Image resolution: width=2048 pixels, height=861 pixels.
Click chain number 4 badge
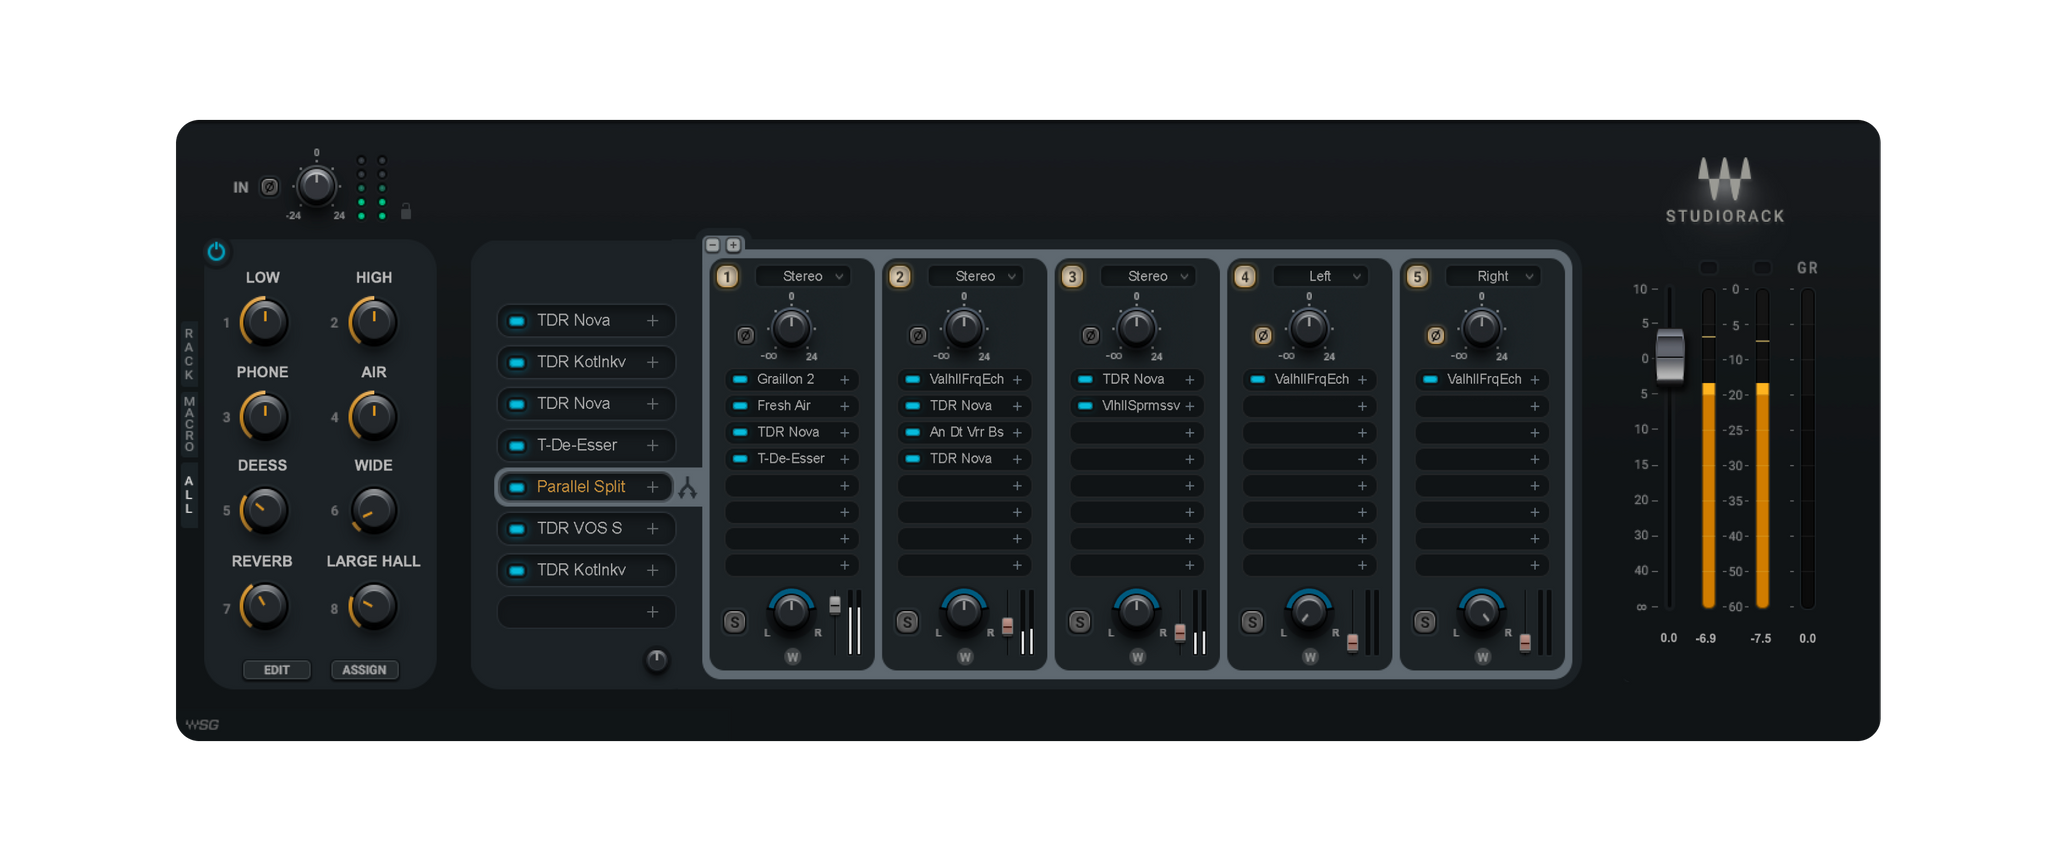click(1245, 277)
